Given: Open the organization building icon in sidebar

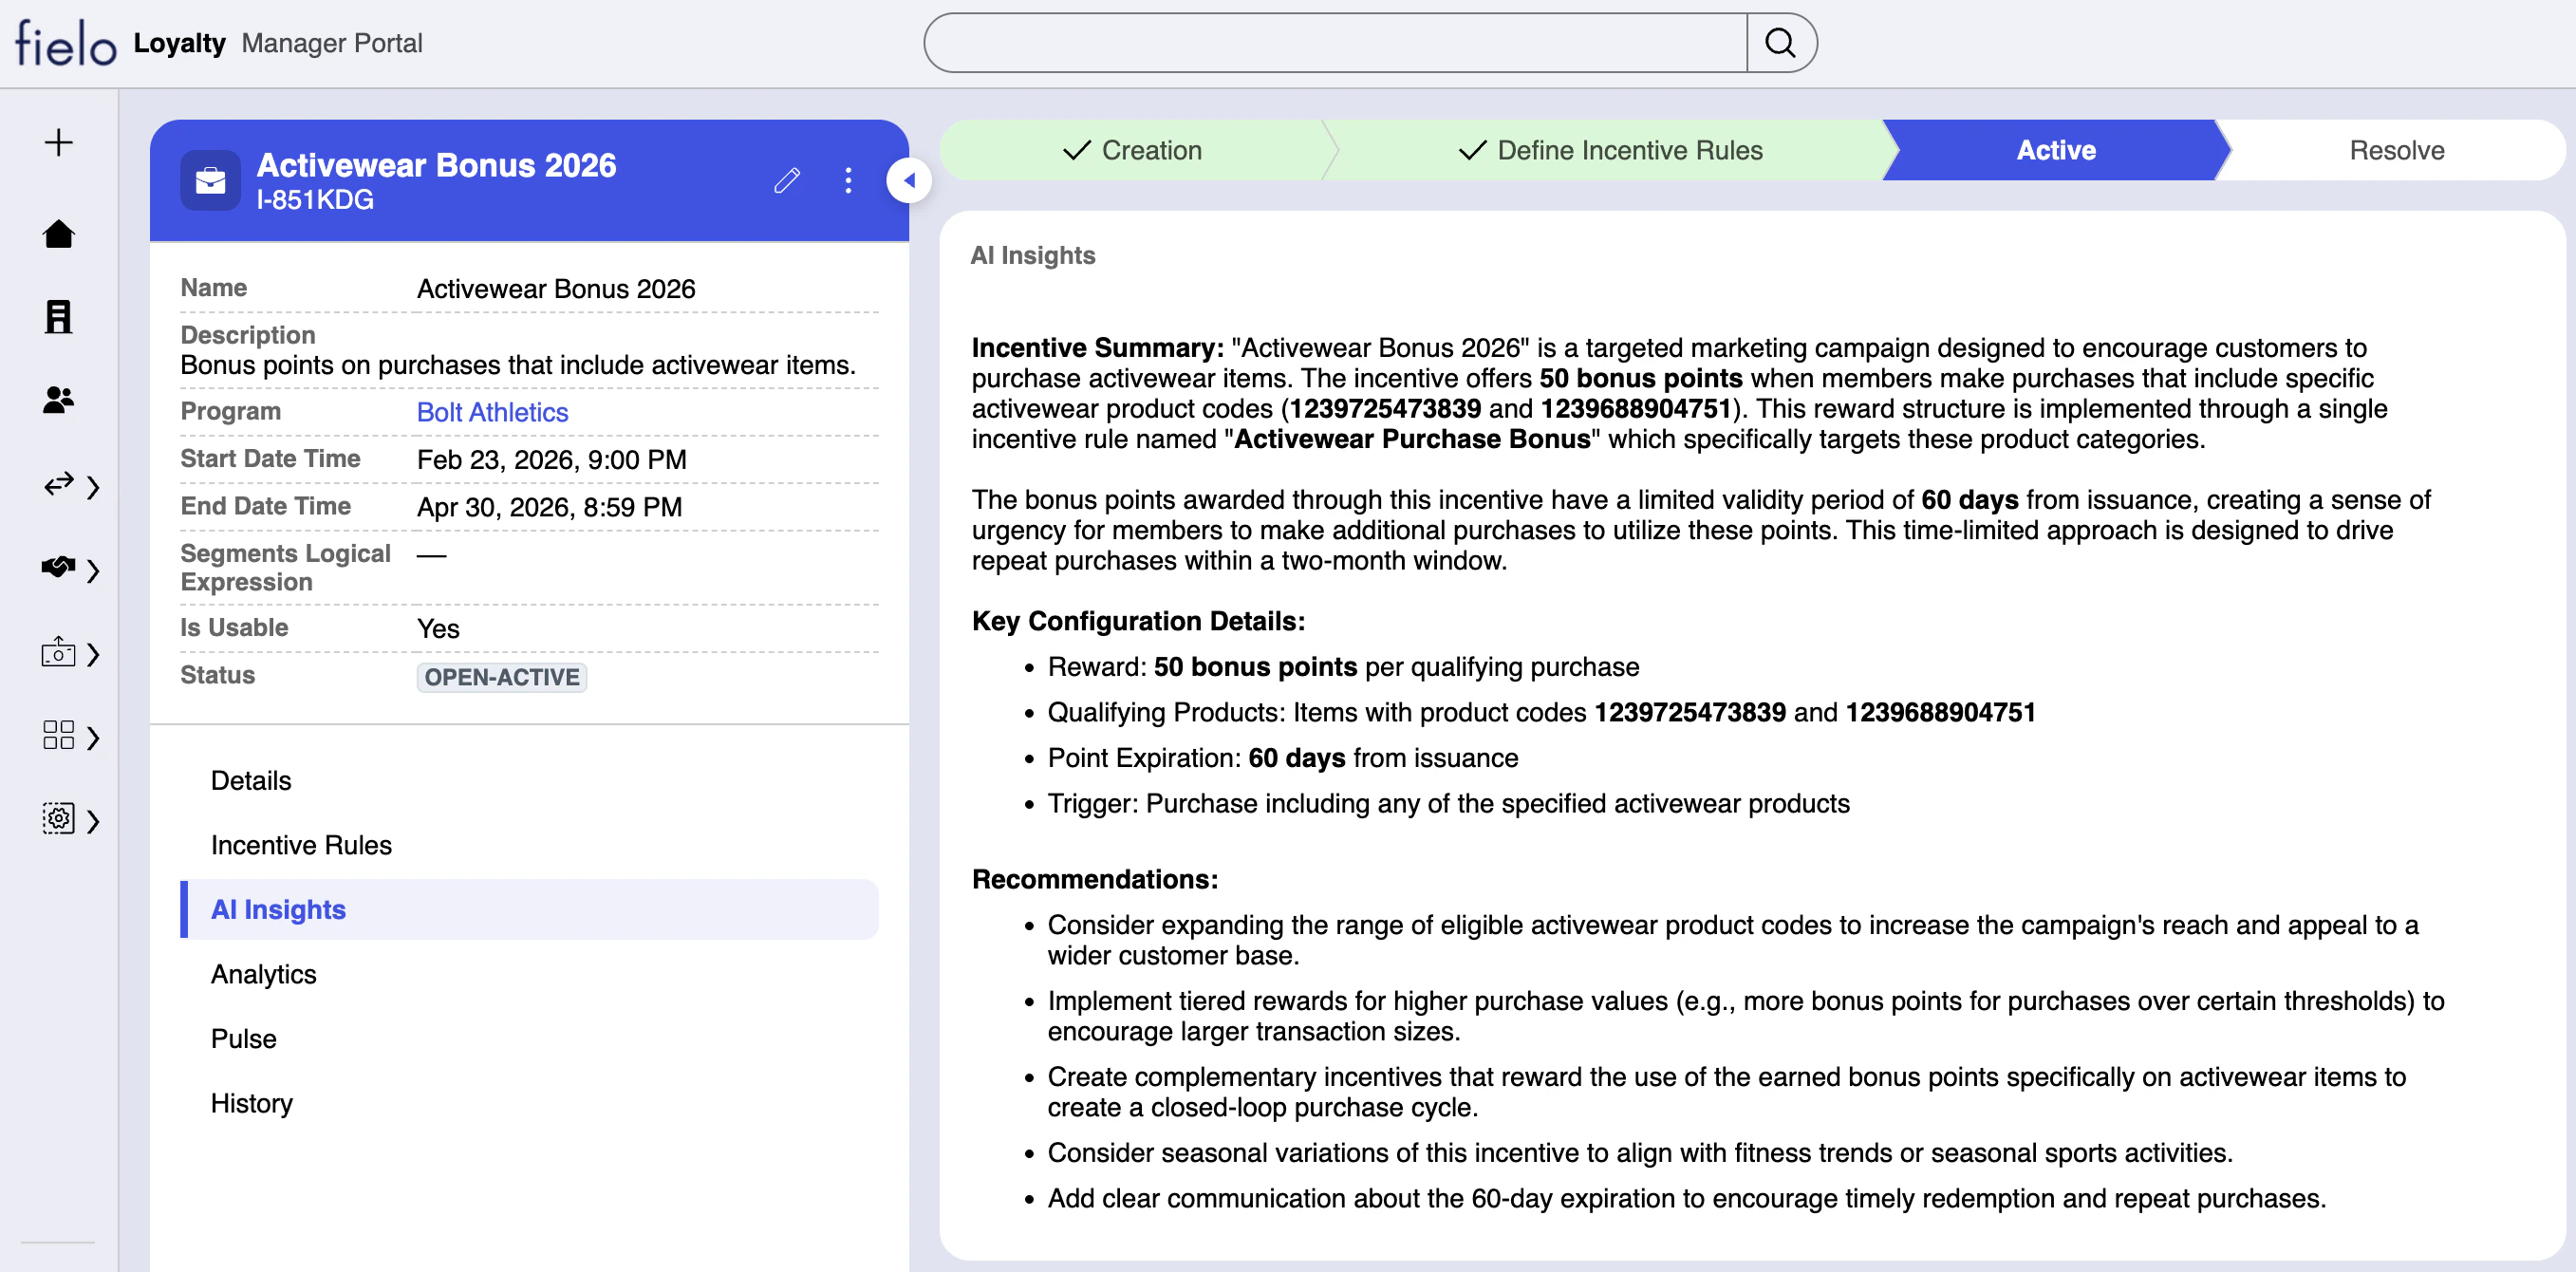Looking at the screenshot, I should click(58, 317).
